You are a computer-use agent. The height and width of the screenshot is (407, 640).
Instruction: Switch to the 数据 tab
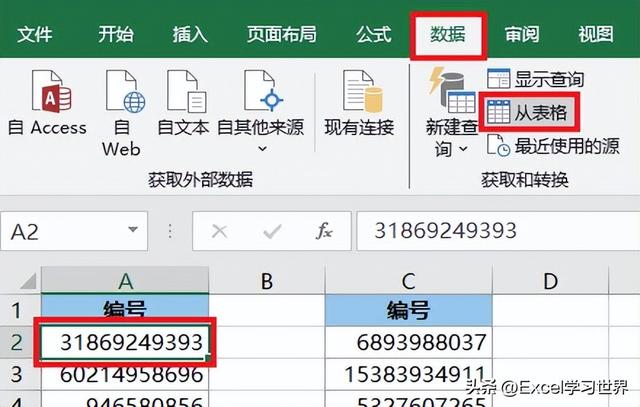pyautogui.click(x=448, y=34)
